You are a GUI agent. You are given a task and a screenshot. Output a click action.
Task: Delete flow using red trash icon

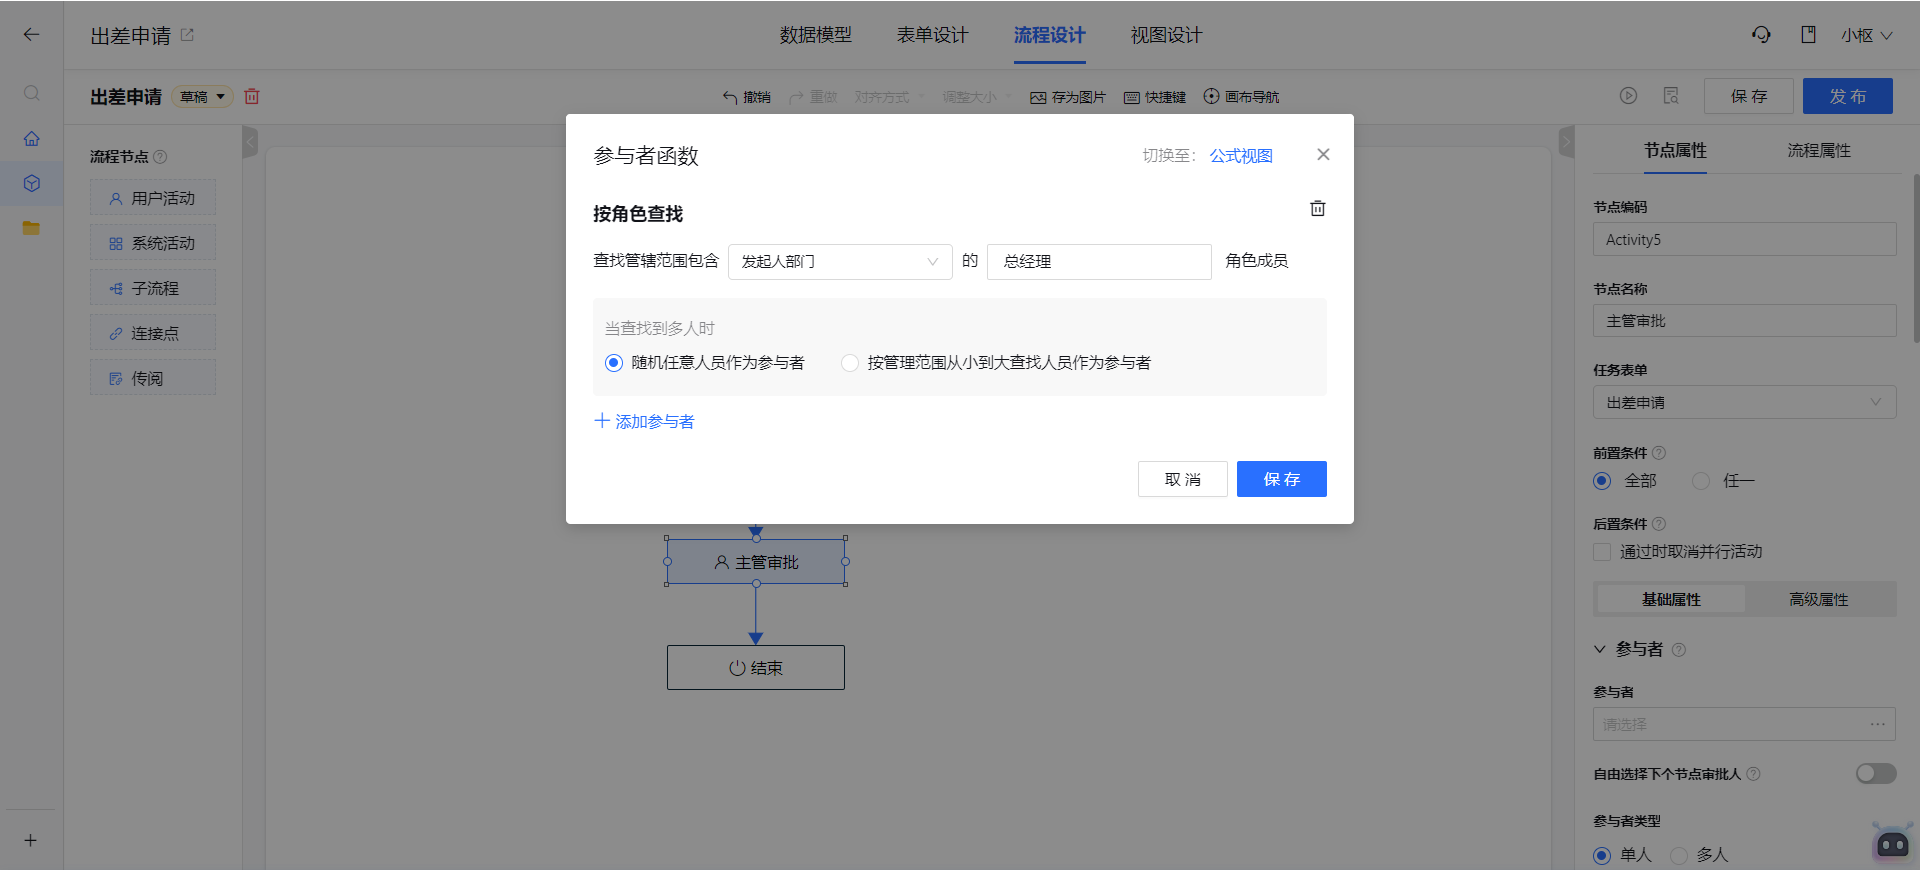click(x=252, y=96)
